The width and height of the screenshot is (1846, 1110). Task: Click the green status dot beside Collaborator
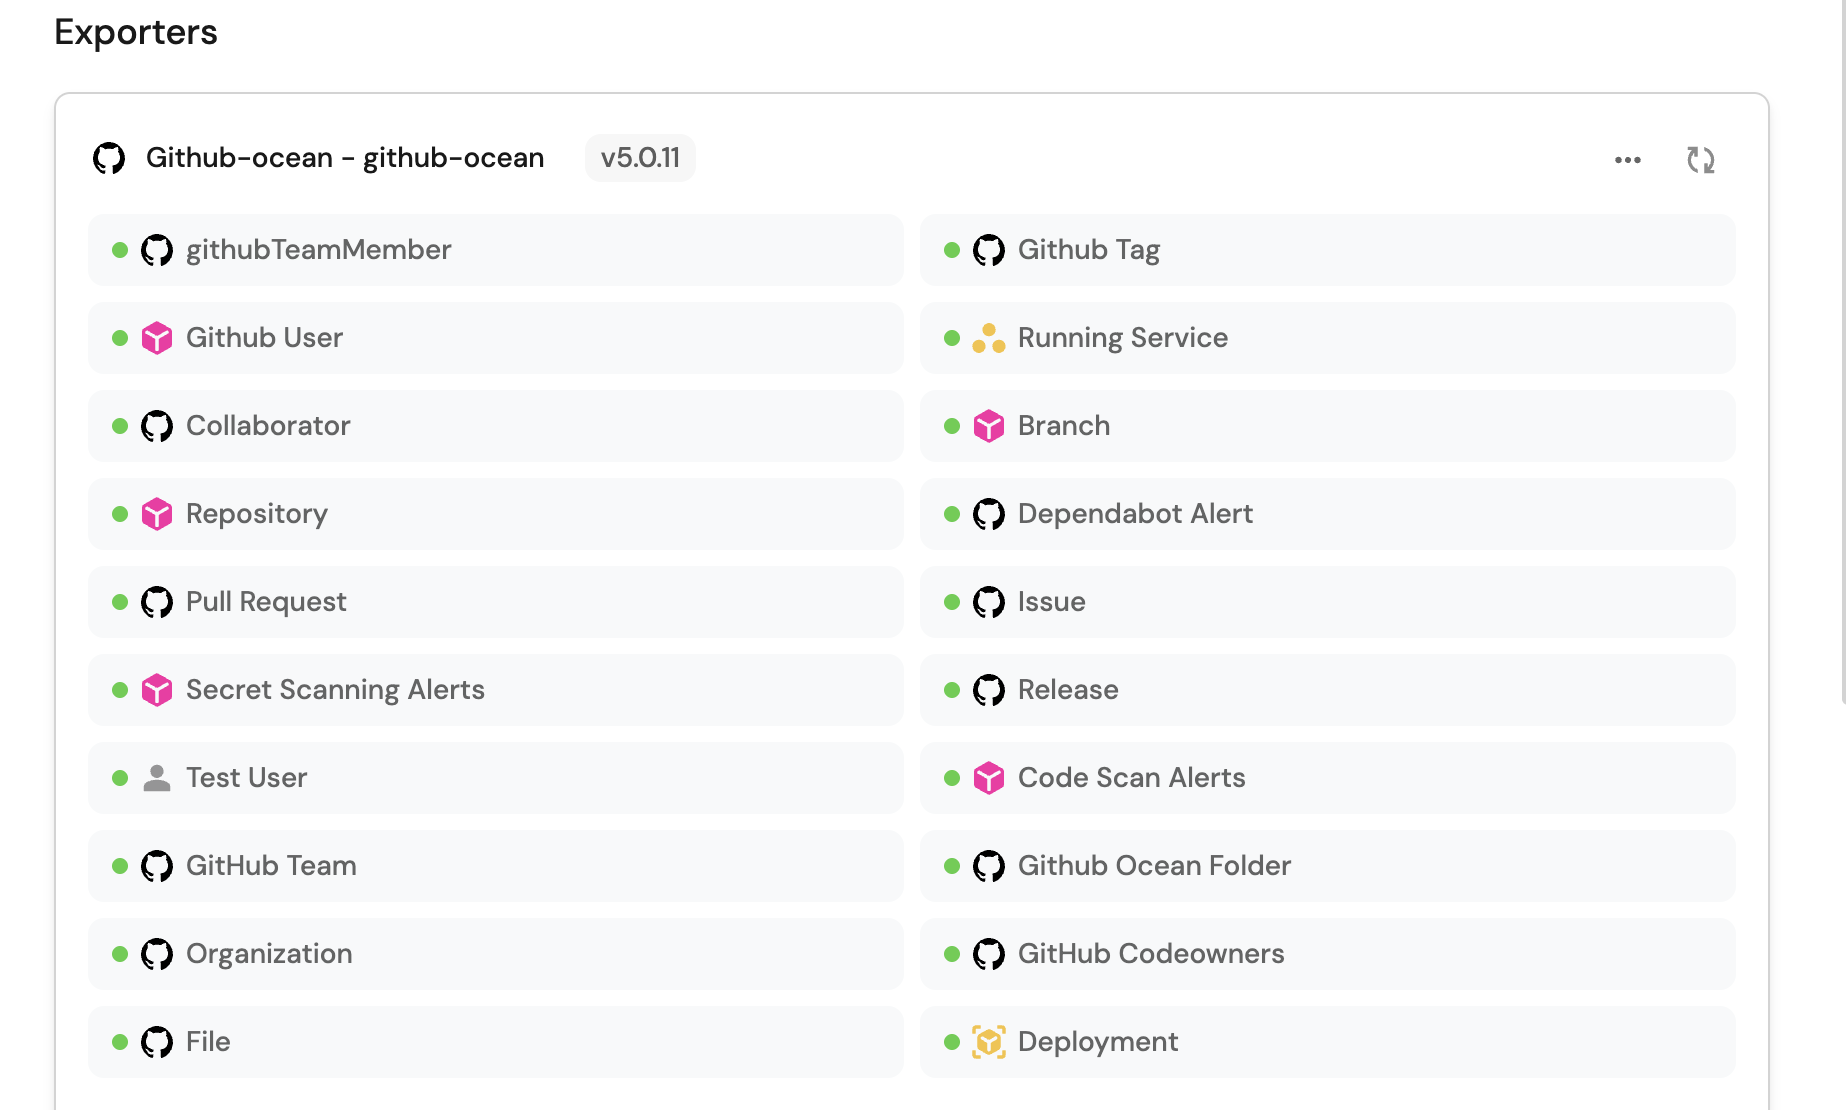click(120, 426)
